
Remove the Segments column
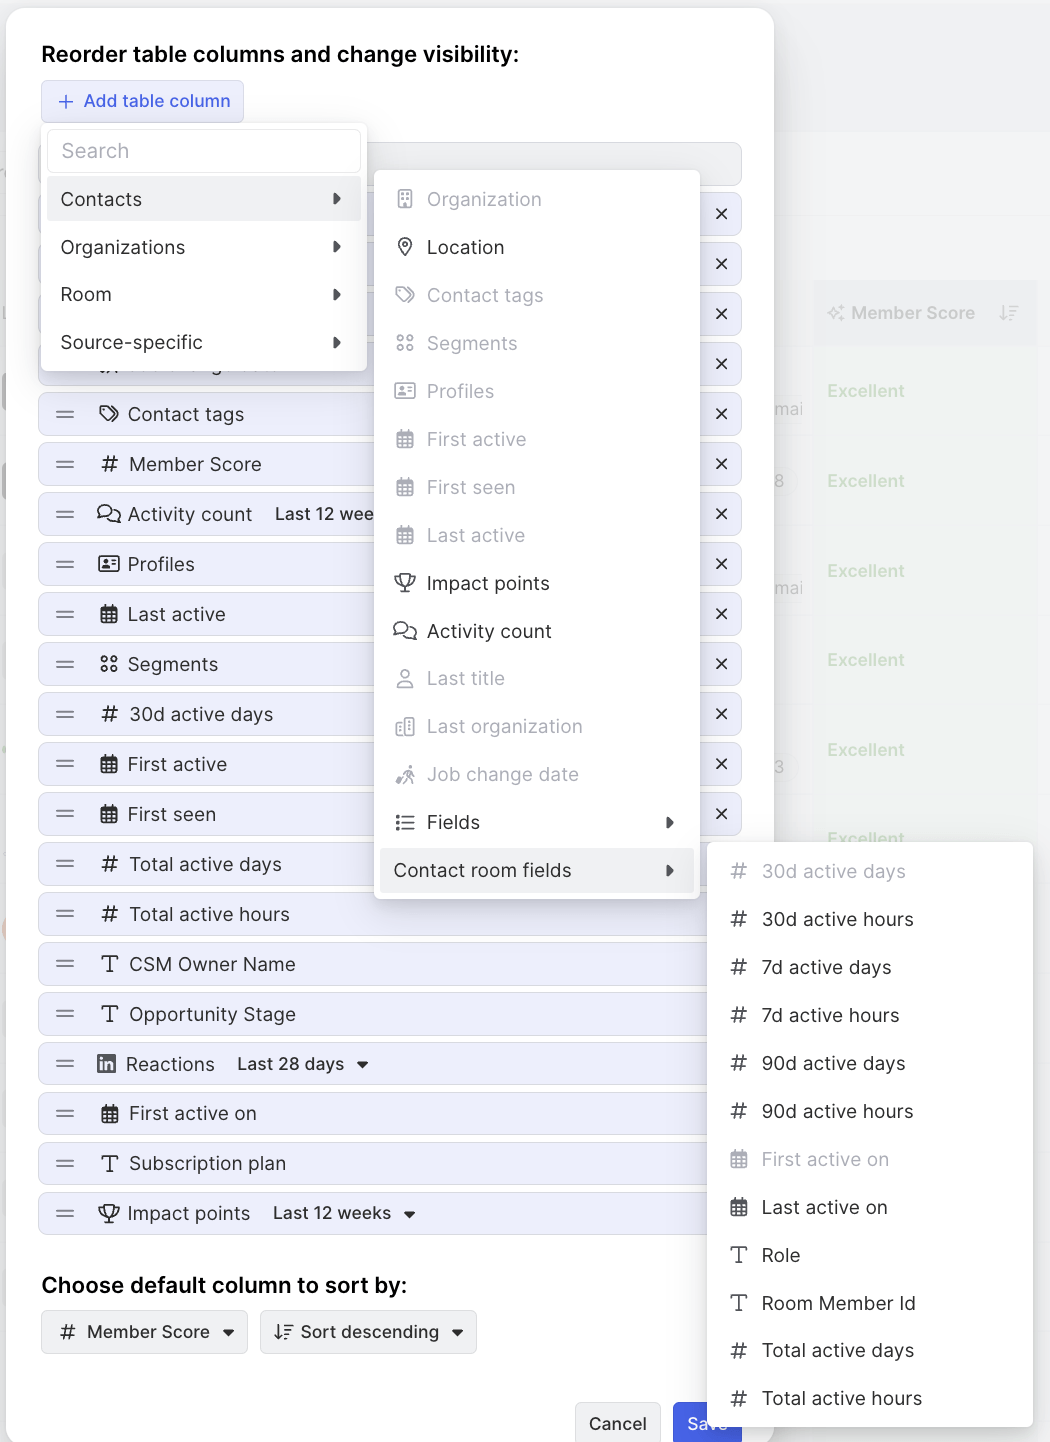(721, 664)
